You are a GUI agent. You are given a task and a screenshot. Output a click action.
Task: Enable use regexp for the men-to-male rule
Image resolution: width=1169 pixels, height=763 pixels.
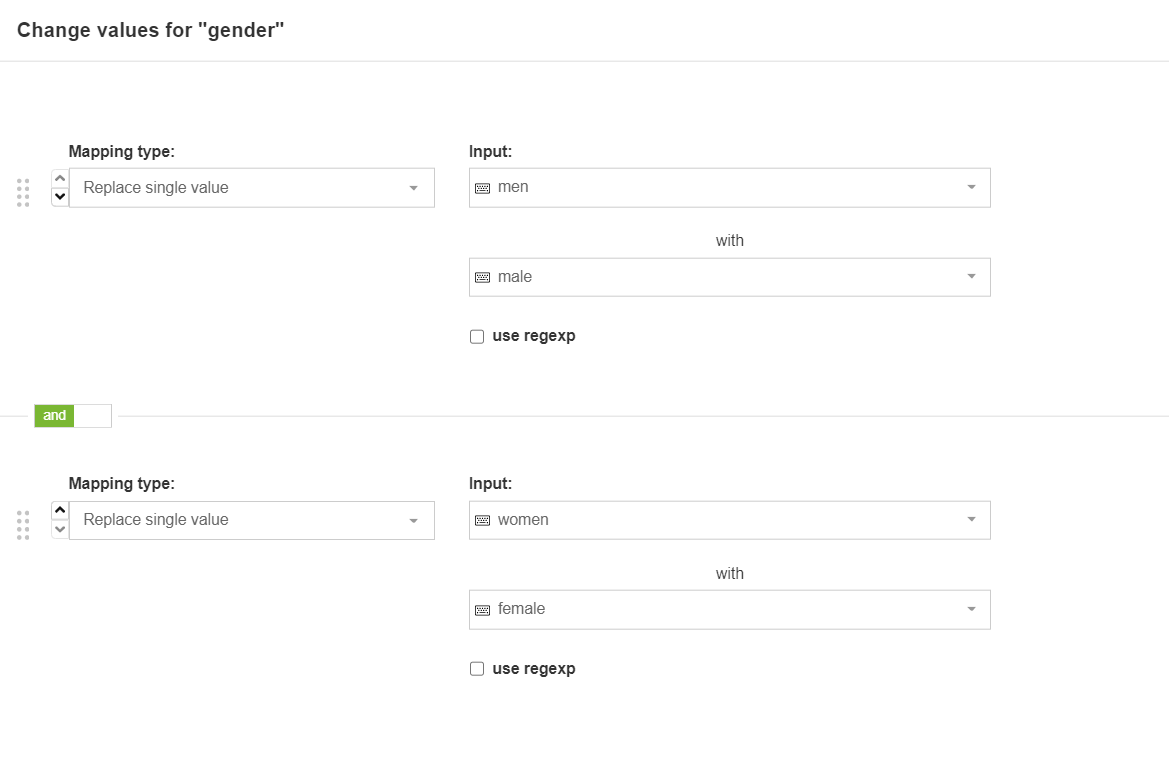point(476,335)
